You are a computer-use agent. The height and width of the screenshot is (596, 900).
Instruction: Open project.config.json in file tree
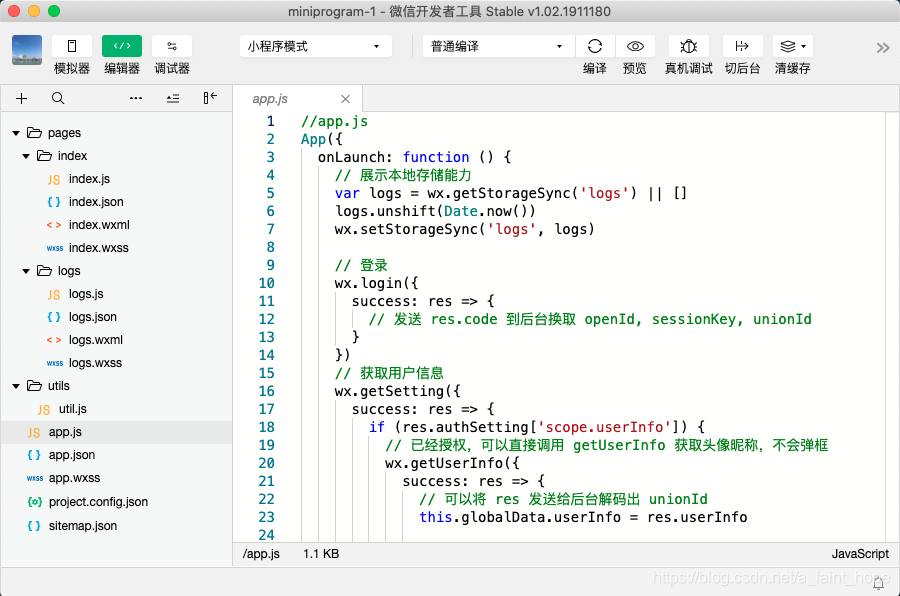click(x=116, y=502)
